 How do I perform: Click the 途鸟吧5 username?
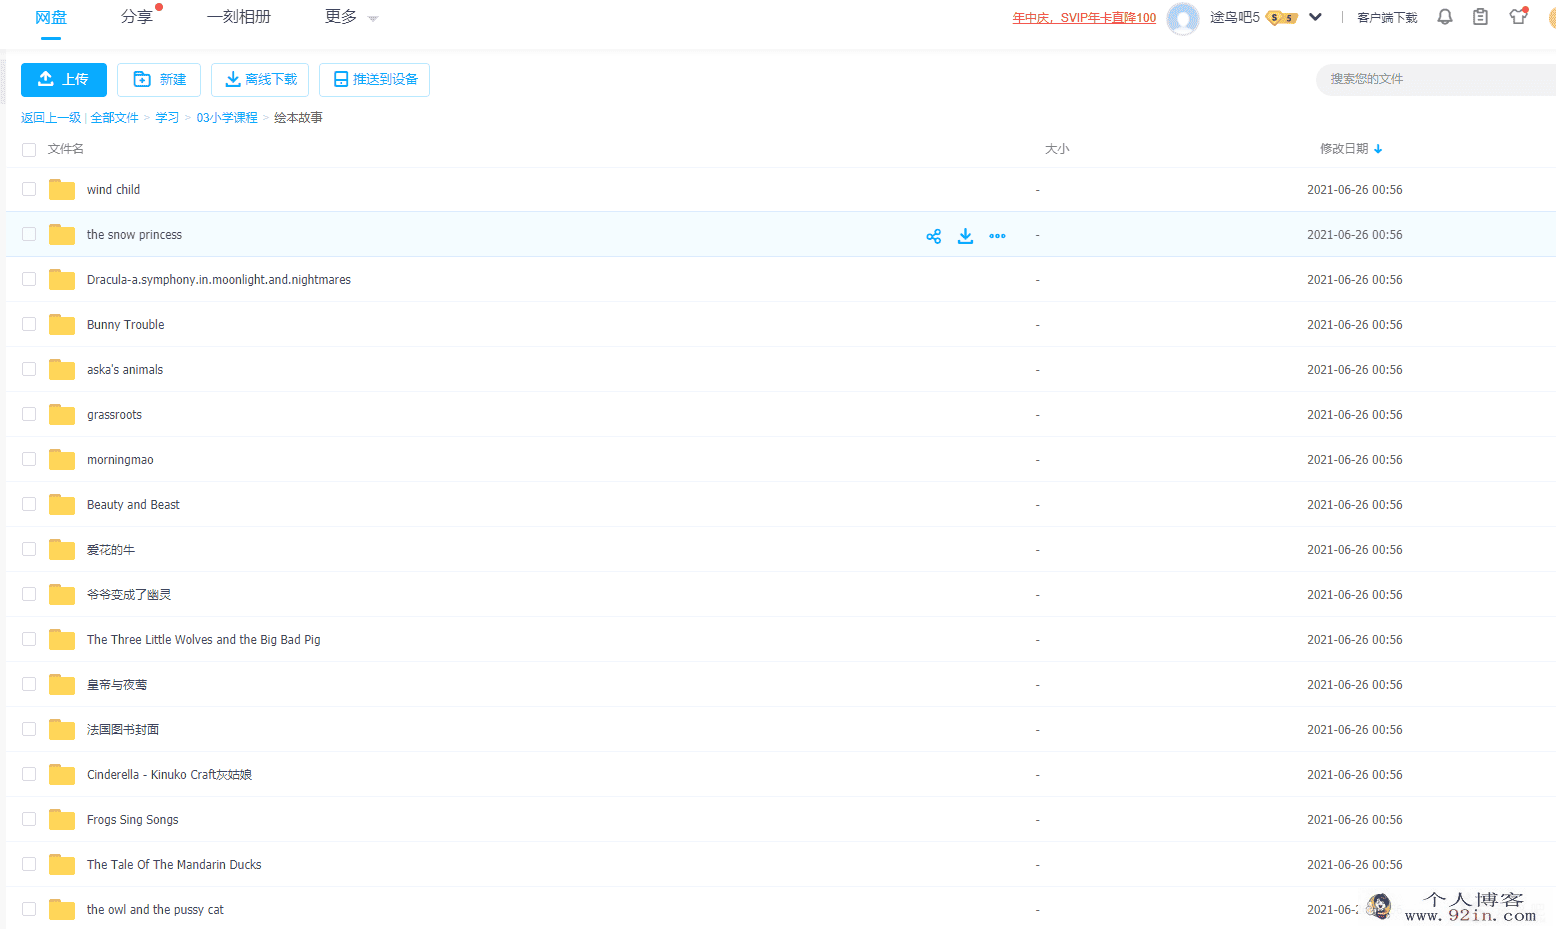(x=1235, y=17)
